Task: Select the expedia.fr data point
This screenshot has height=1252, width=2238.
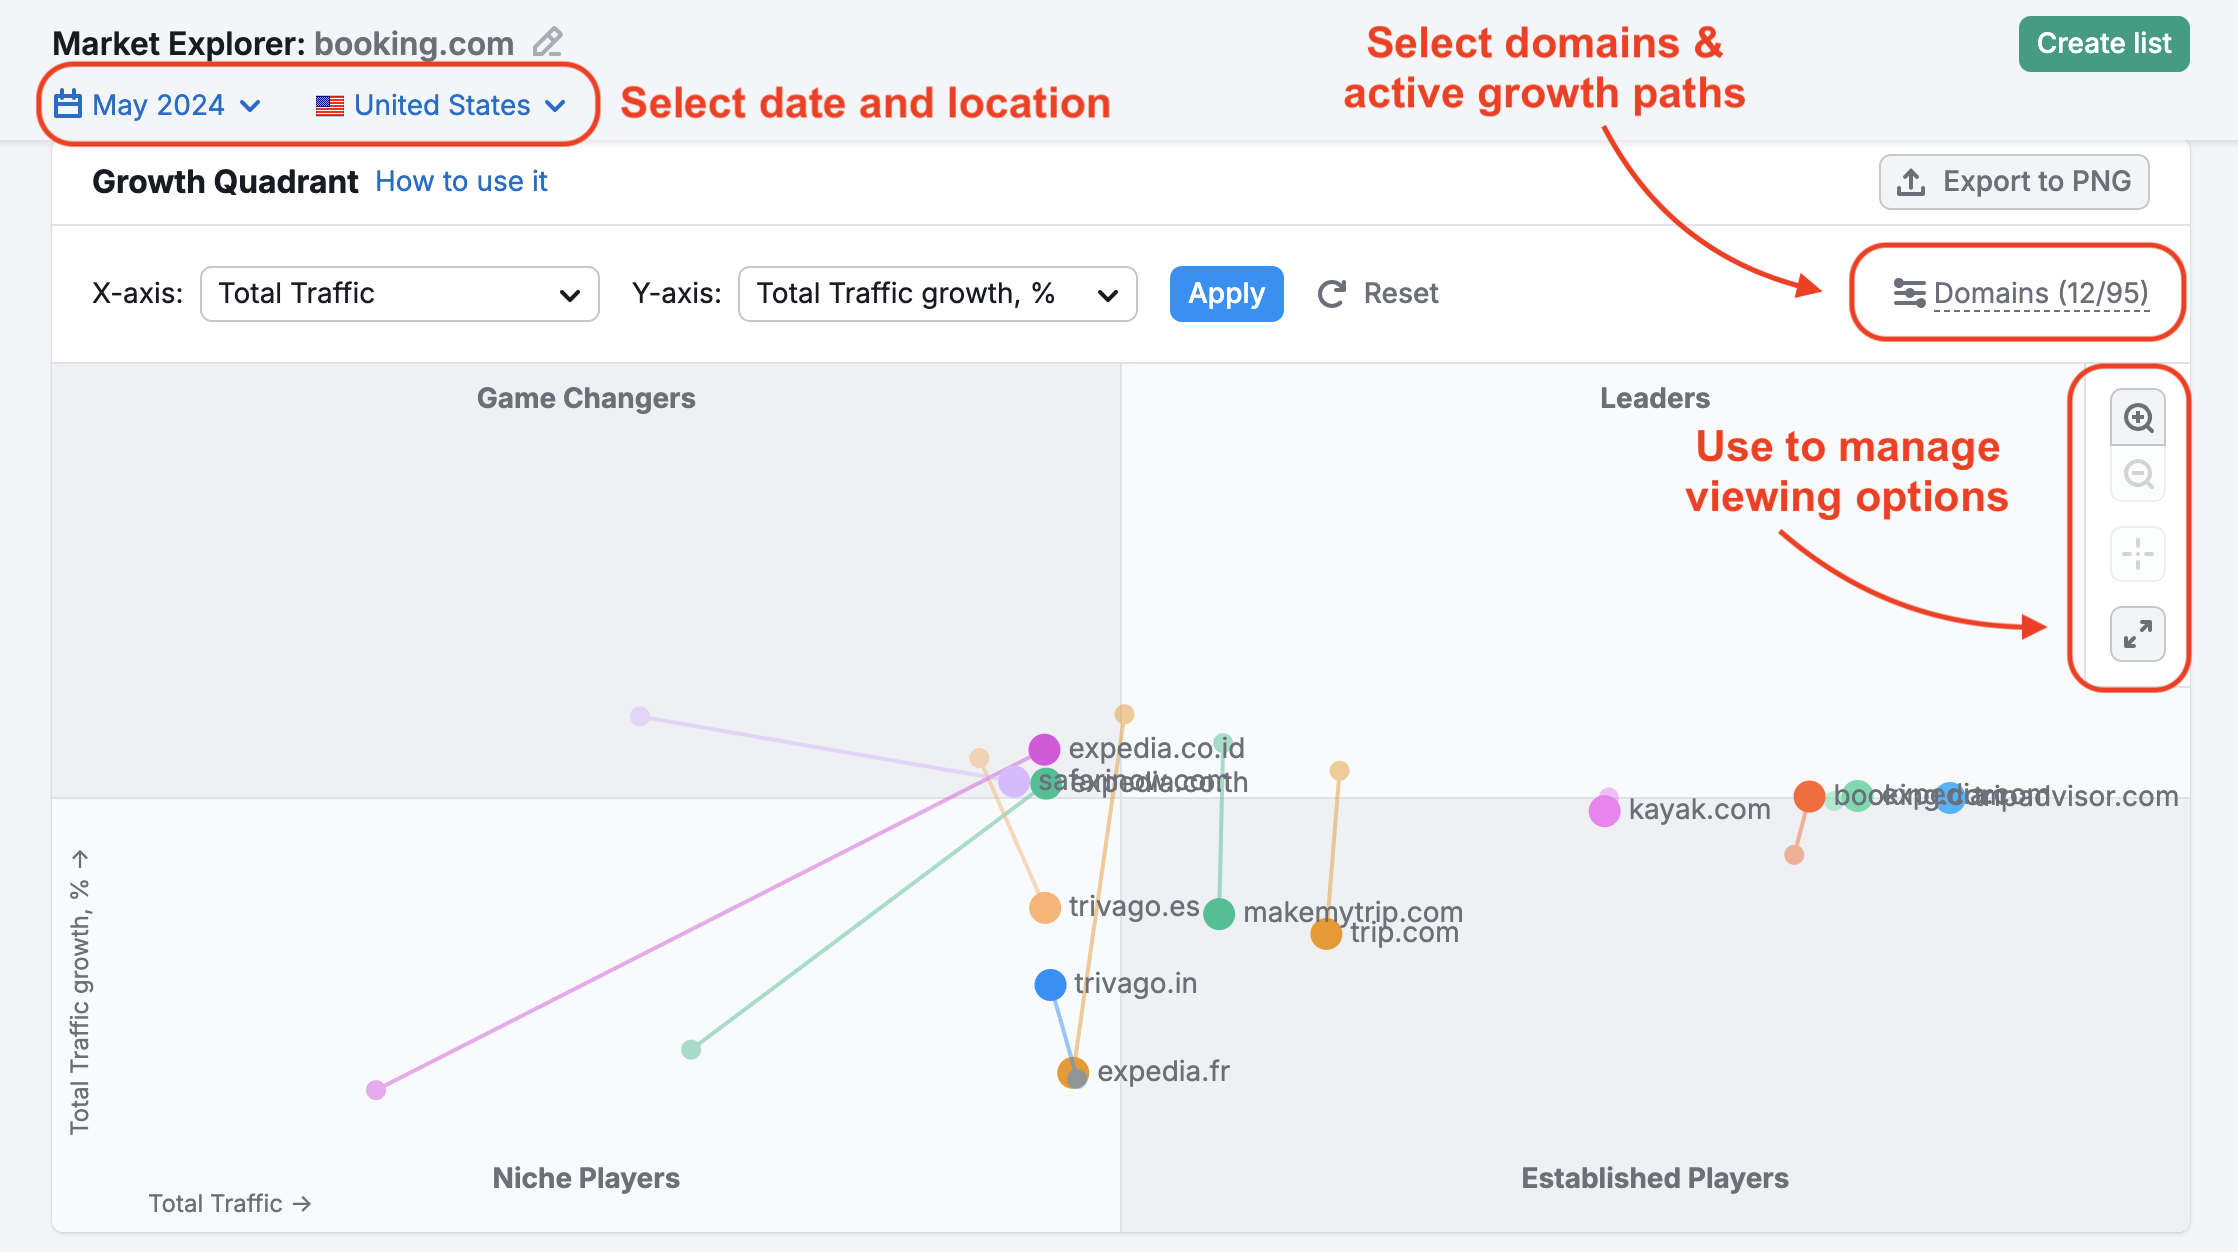Action: coord(1073,1073)
